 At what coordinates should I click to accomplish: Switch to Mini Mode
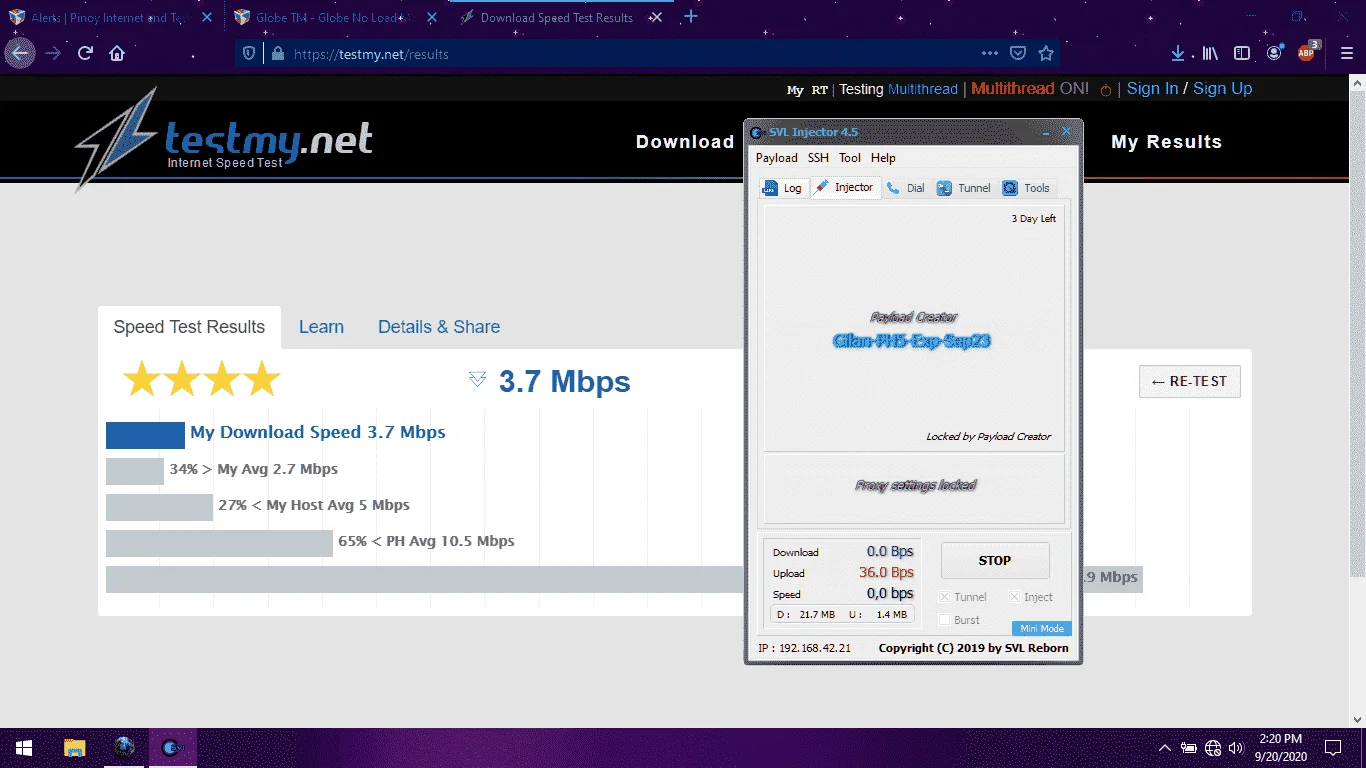coord(1041,629)
